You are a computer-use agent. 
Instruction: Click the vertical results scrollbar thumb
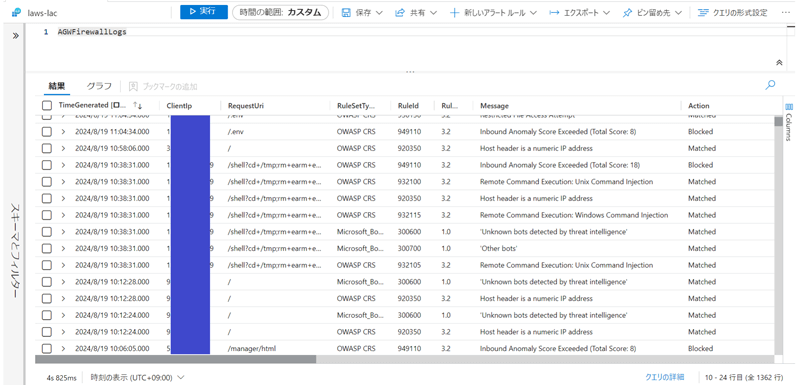tap(779, 121)
